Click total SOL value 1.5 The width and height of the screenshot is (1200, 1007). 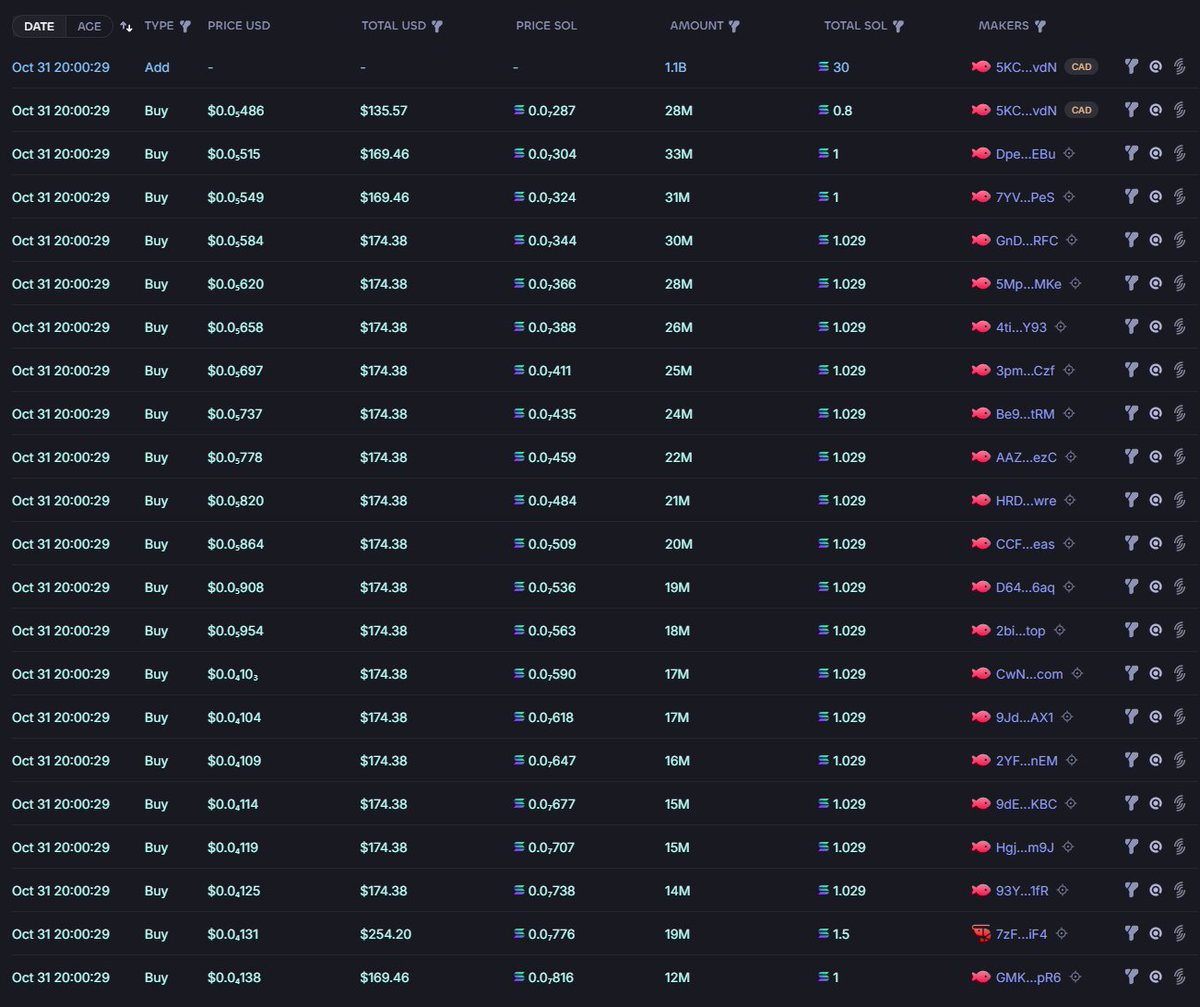point(841,934)
